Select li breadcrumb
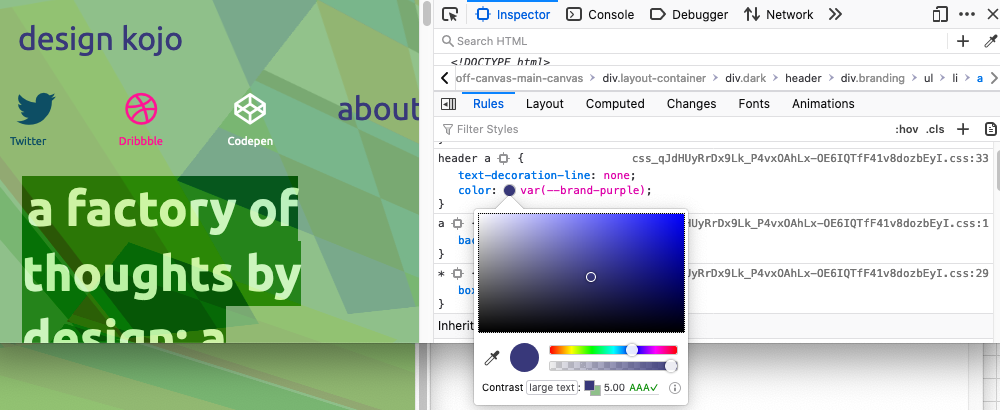1000x410 pixels. pos(955,78)
